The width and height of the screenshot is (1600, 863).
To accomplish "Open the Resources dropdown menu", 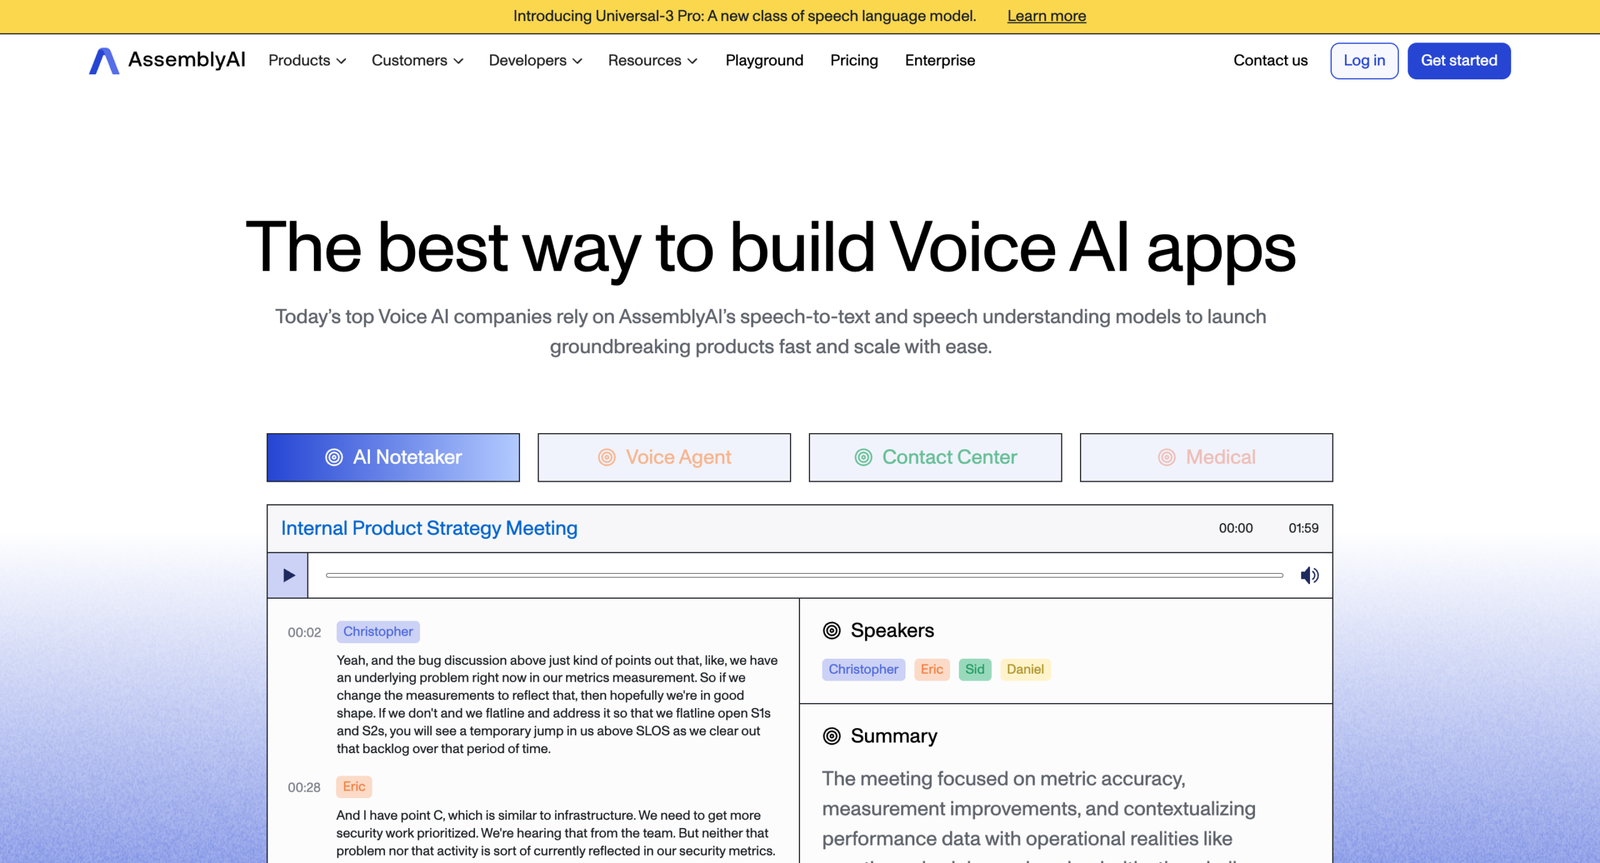I will pyautogui.click(x=652, y=61).
